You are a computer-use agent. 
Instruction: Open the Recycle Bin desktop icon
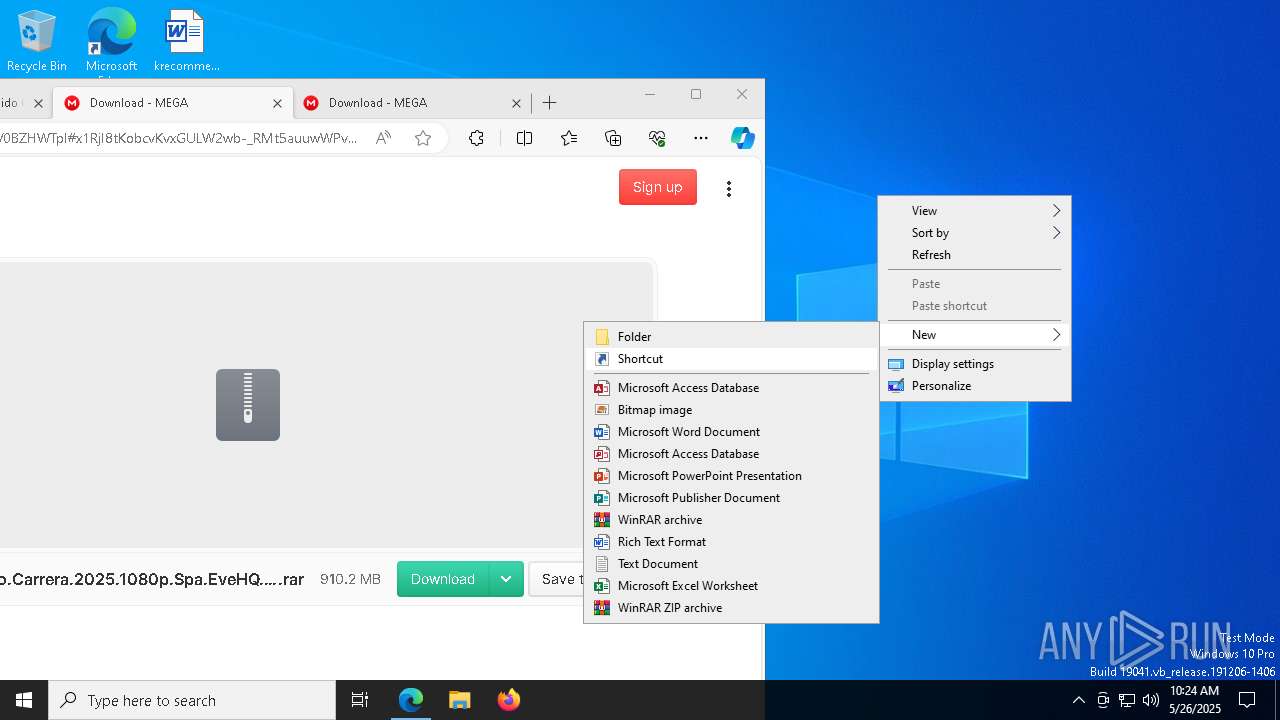pos(37,41)
